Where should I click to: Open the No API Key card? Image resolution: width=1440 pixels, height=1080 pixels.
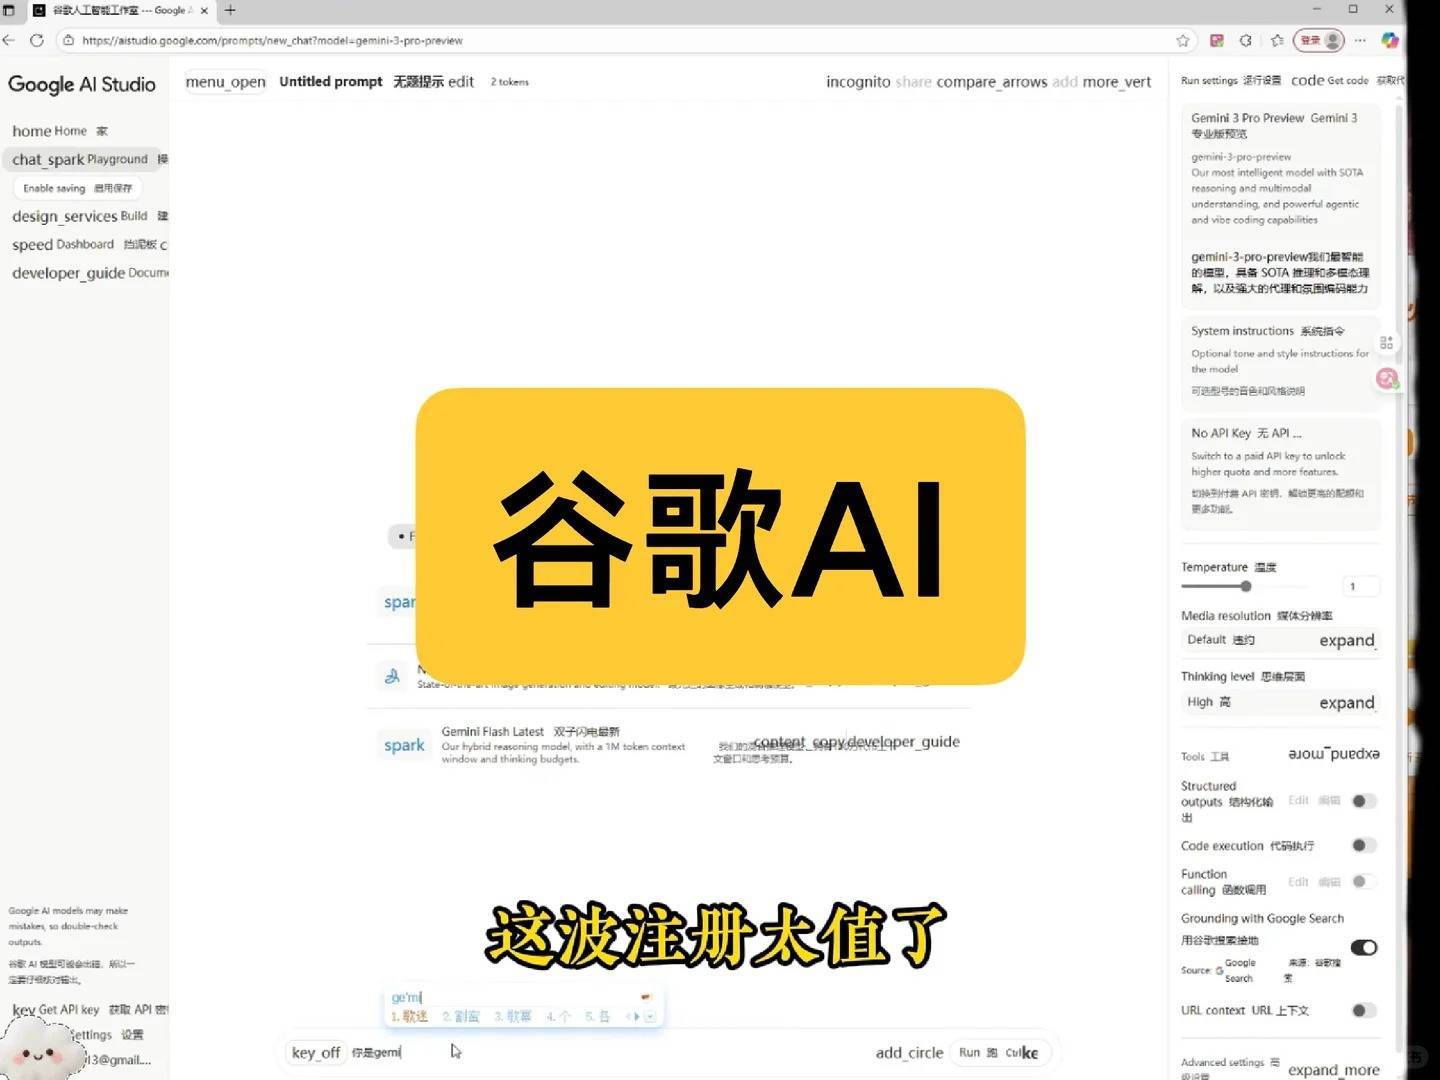click(1281, 473)
